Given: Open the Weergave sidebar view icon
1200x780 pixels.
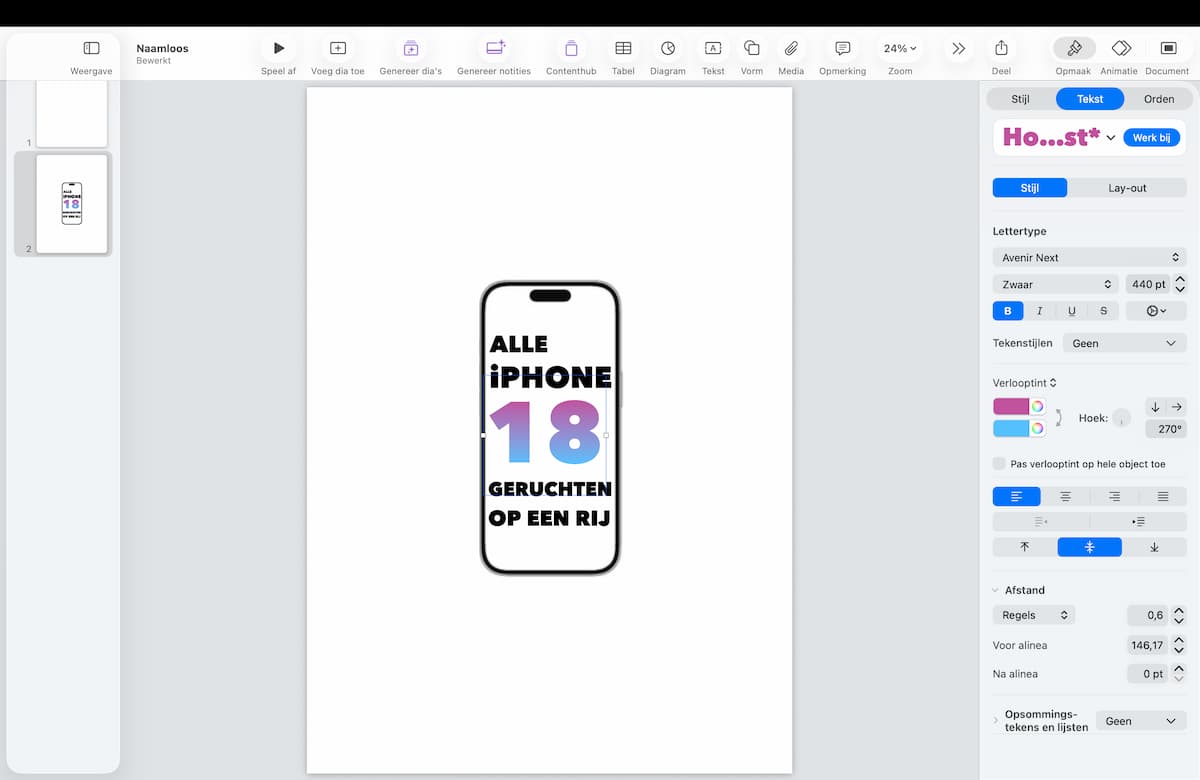Looking at the screenshot, I should (x=91, y=48).
